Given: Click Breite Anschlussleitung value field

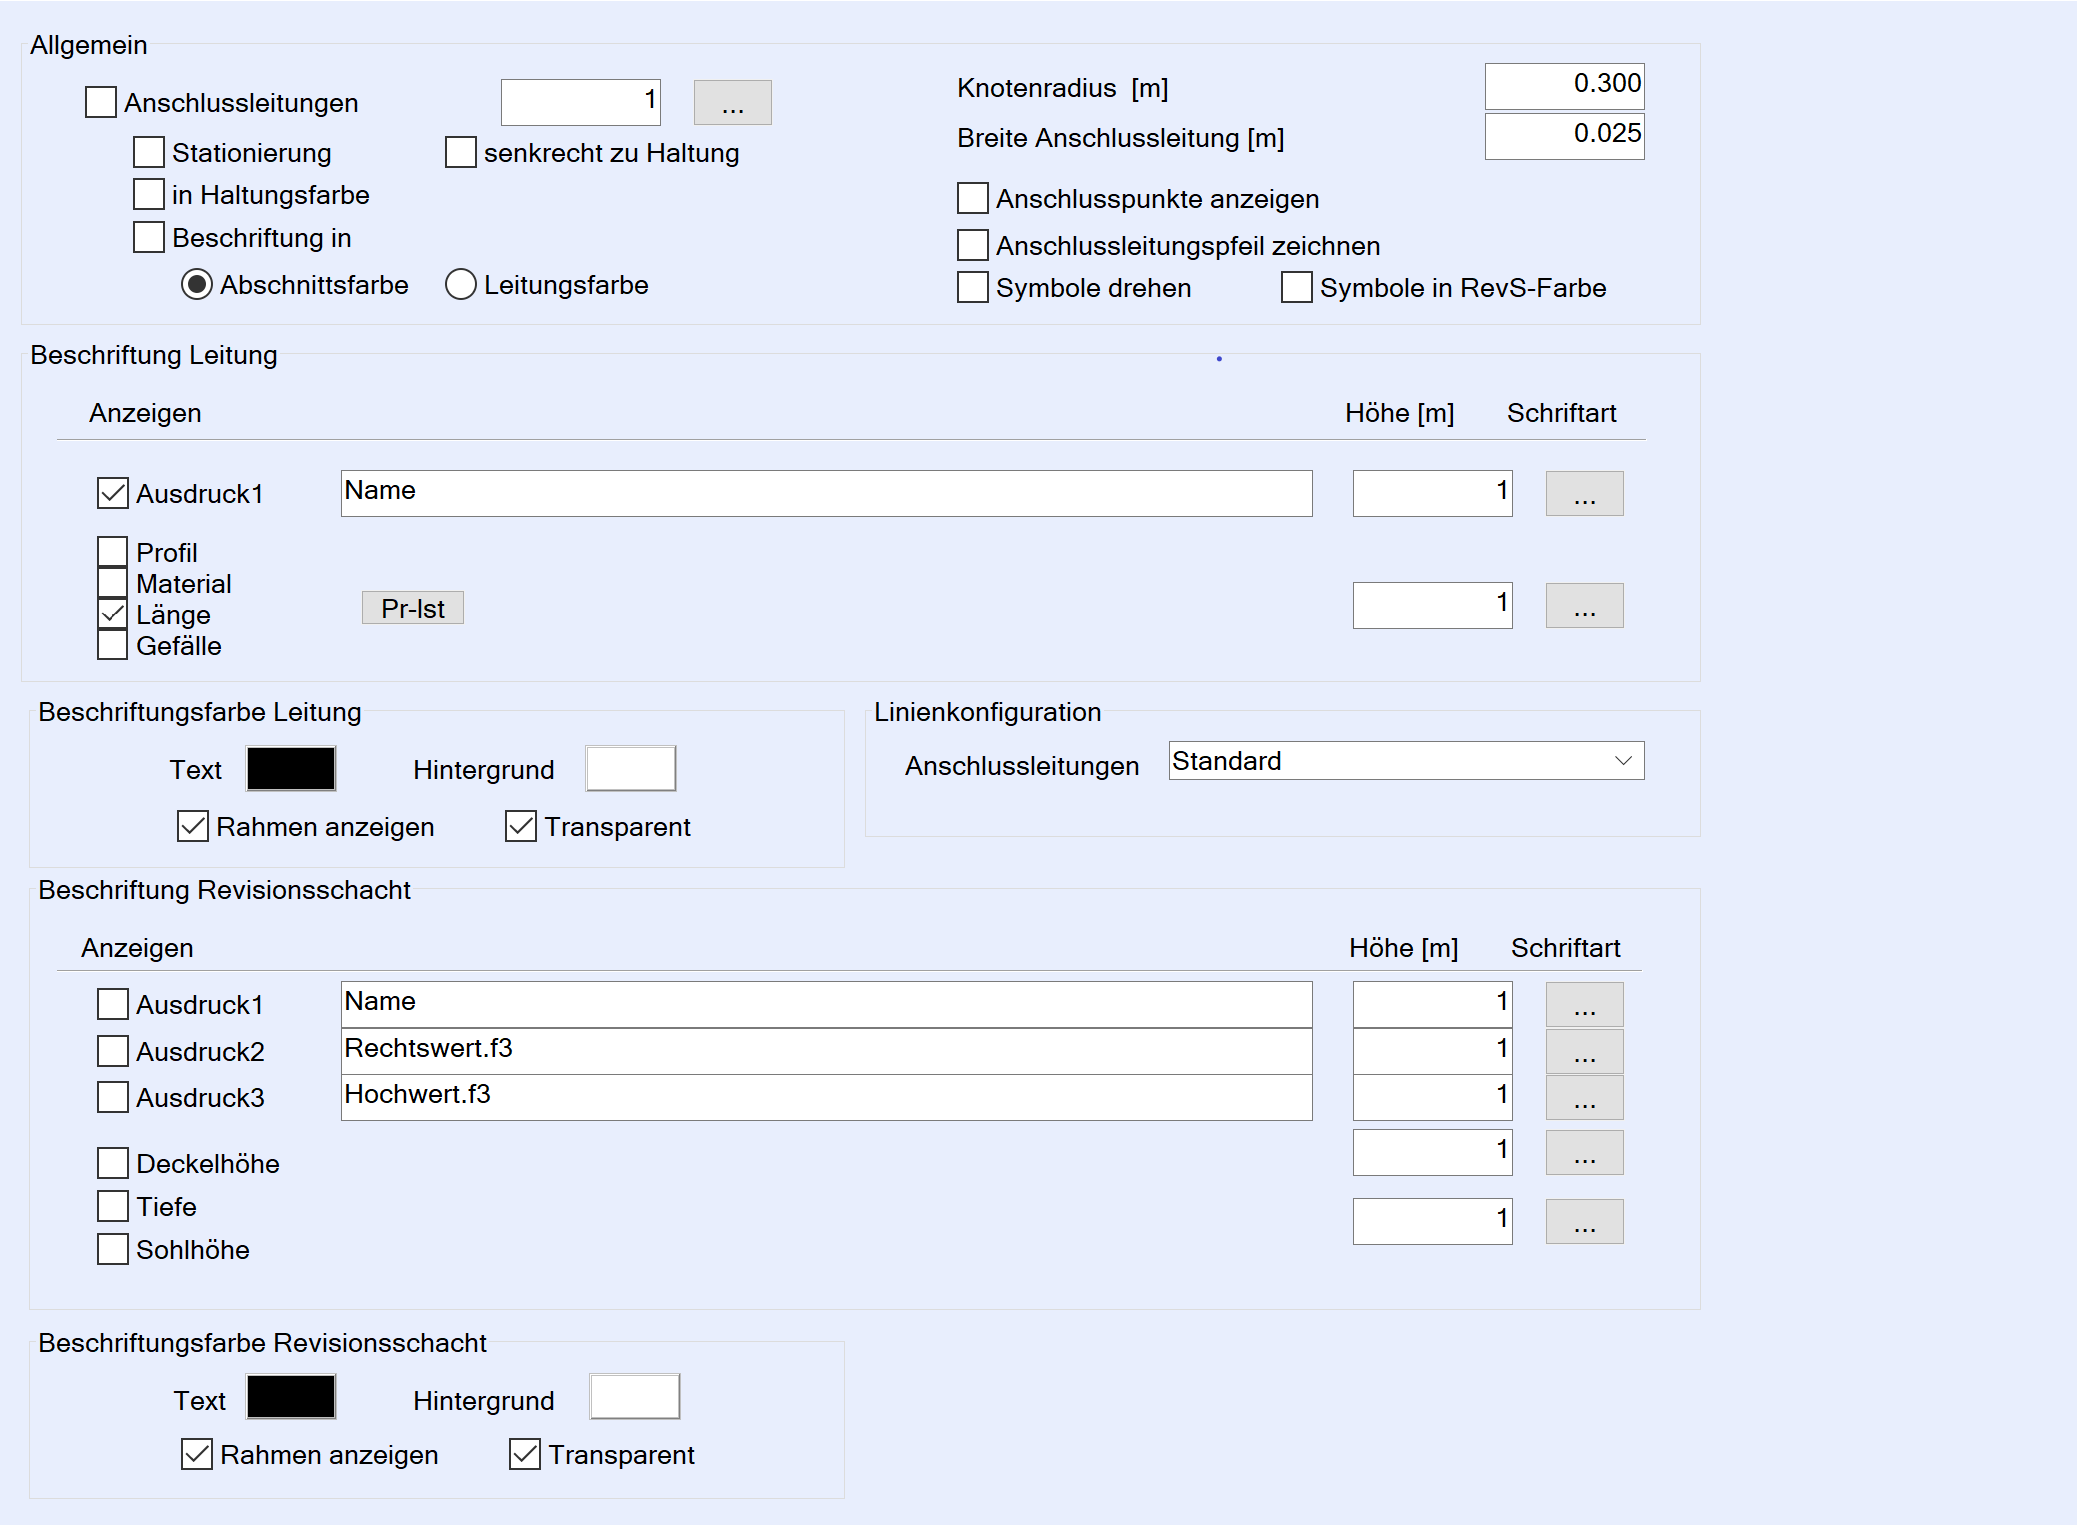Looking at the screenshot, I should pyautogui.click(x=1564, y=136).
